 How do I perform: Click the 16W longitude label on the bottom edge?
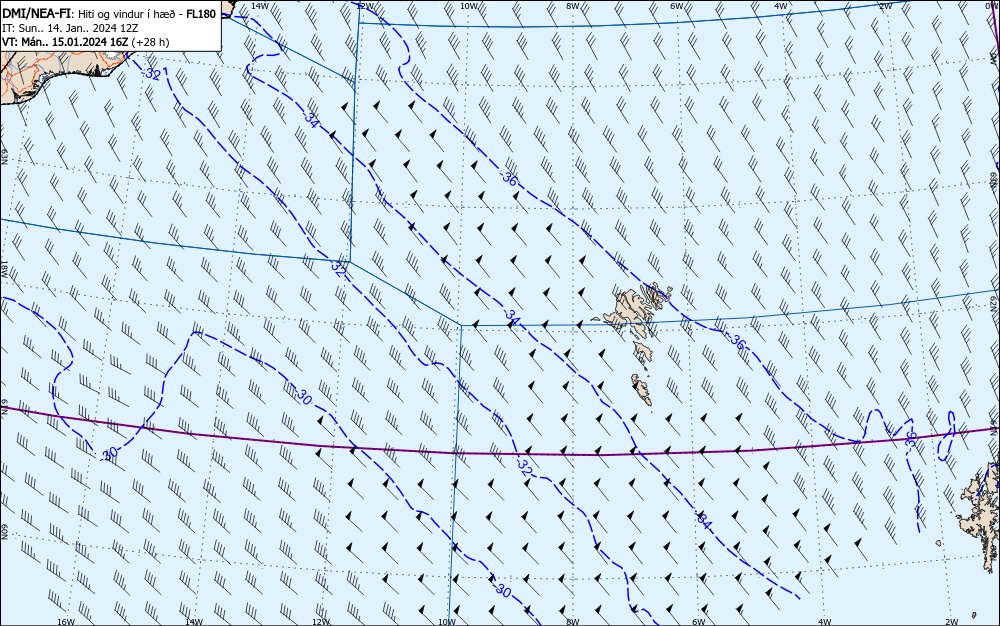pyautogui.click(x=66, y=622)
